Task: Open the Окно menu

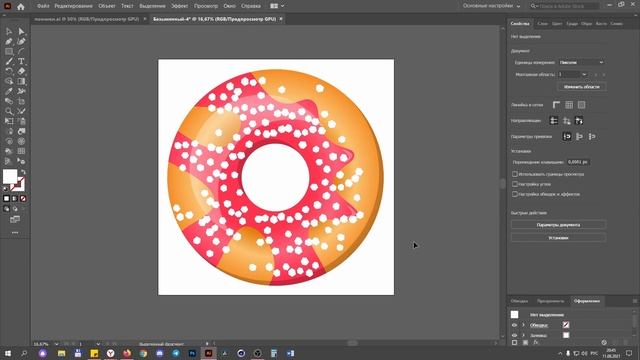Action: click(x=229, y=6)
